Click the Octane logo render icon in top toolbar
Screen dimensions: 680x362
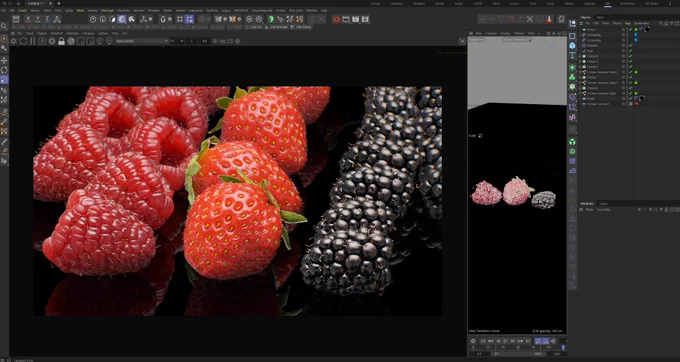tap(336, 19)
